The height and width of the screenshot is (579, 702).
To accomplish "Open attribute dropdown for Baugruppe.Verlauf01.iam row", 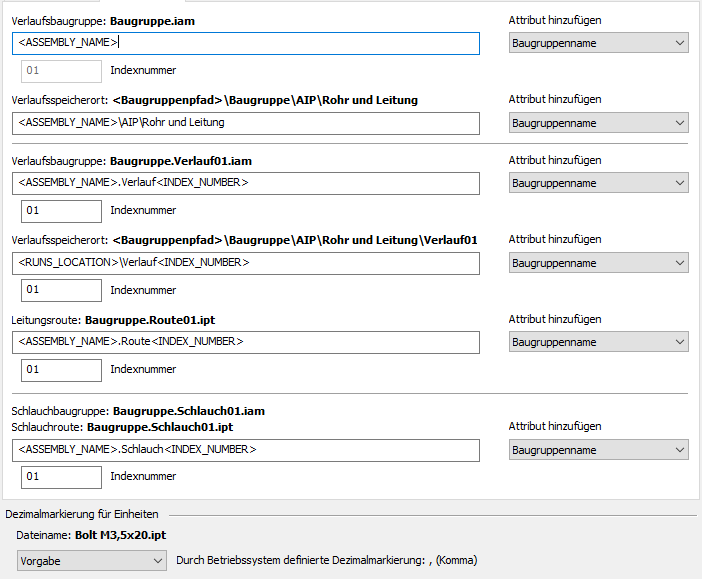I will 598,183.
